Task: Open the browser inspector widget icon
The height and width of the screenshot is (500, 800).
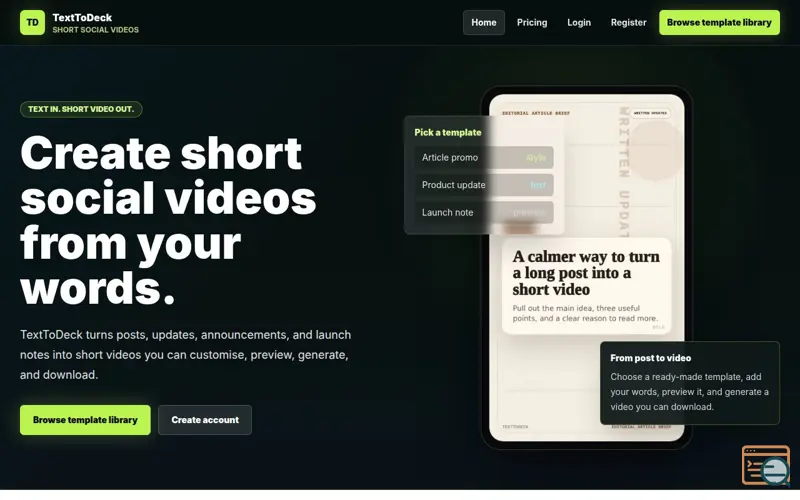Action: pyautogui.click(x=766, y=465)
